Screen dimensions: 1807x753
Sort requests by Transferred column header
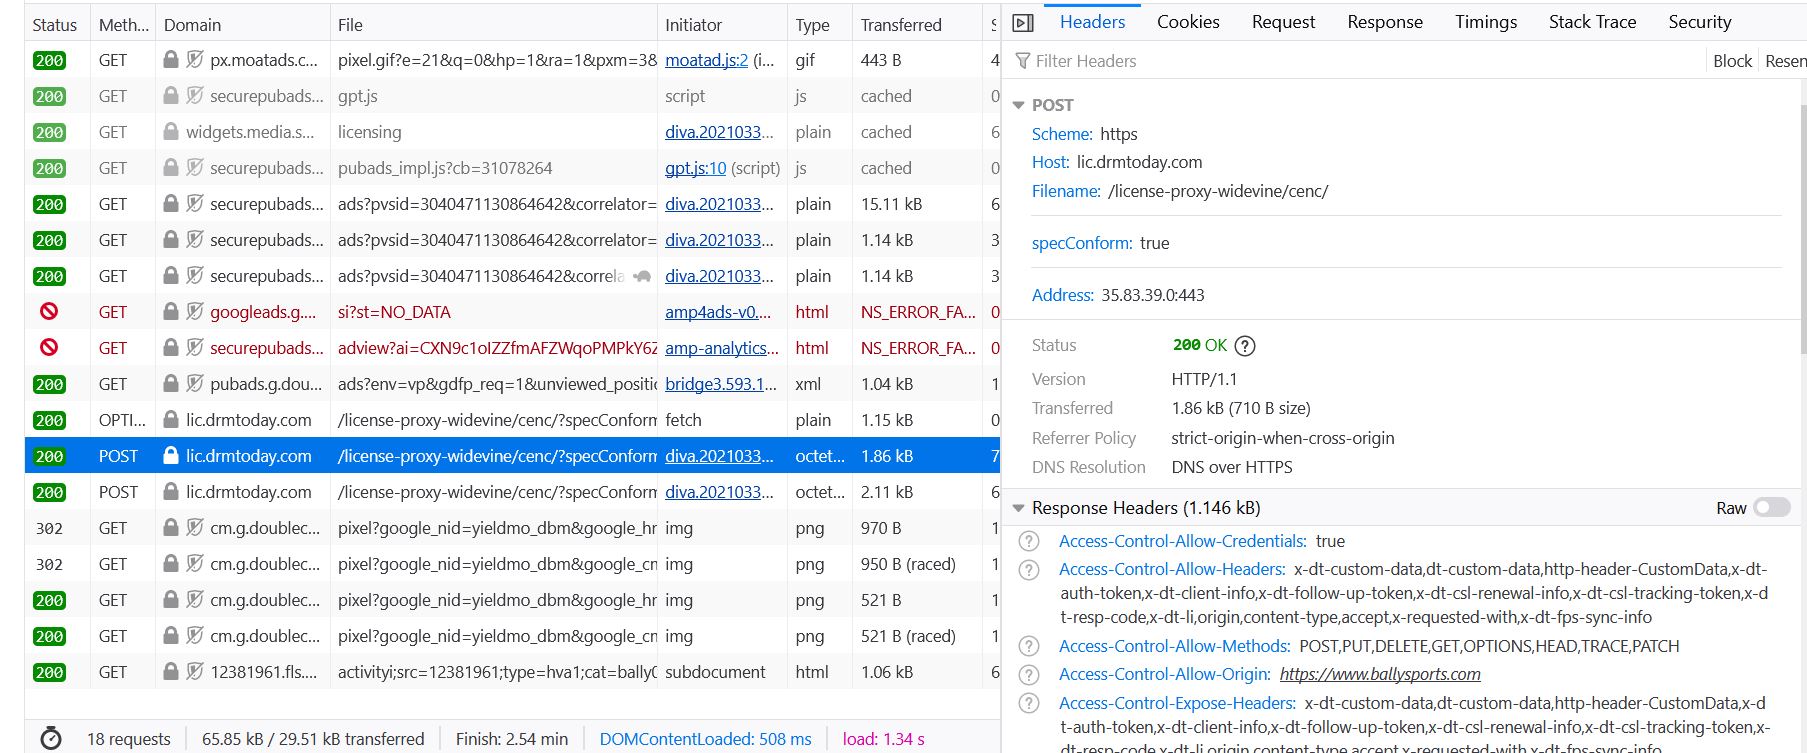tap(901, 25)
